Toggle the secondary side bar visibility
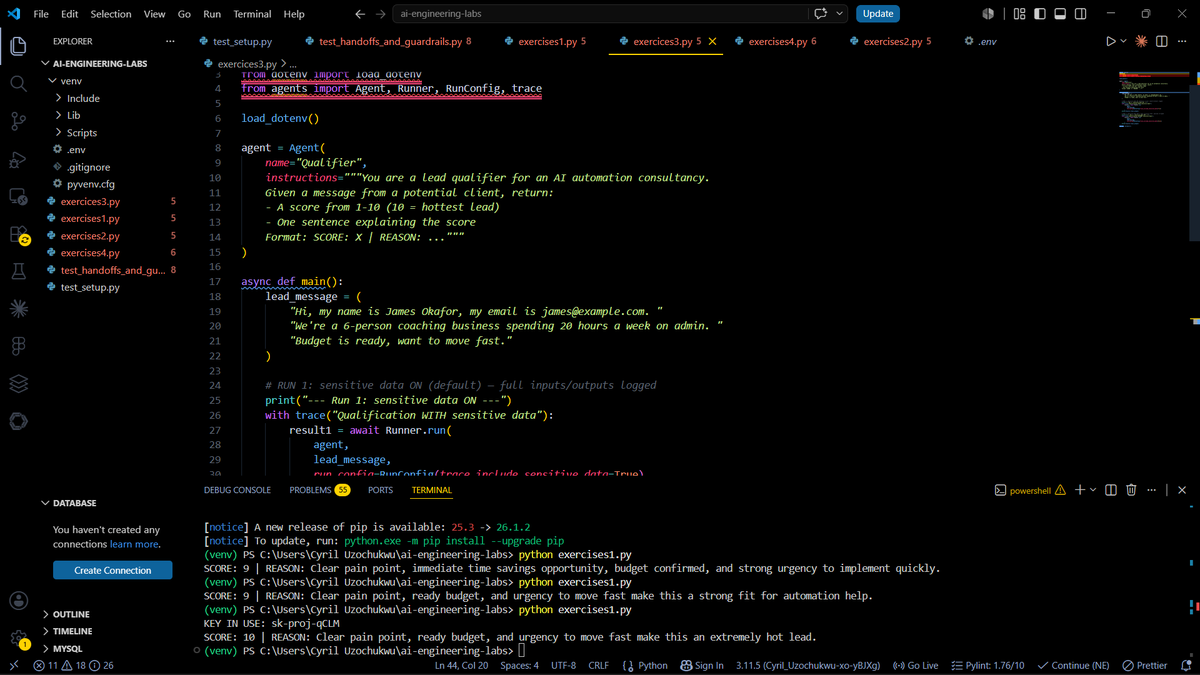This screenshot has height=675, width=1200. click(x=1082, y=14)
